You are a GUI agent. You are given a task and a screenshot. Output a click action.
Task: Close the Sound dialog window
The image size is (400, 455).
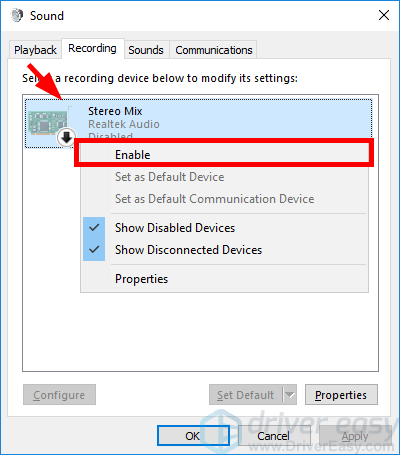(x=384, y=15)
